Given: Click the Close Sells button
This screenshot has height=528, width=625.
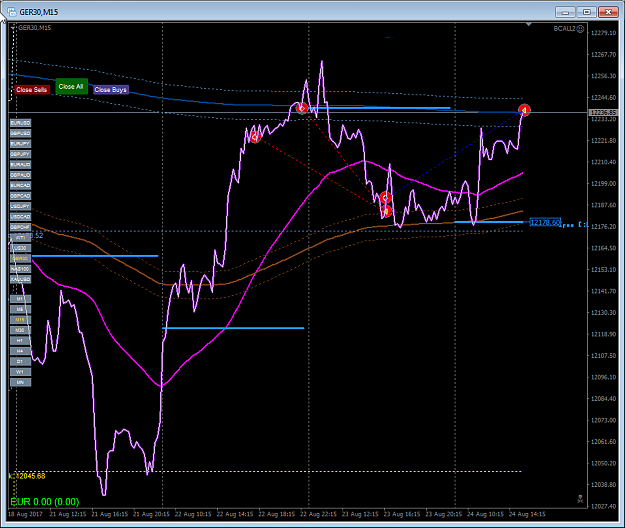Looking at the screenshot, I should tap(32, 90).
